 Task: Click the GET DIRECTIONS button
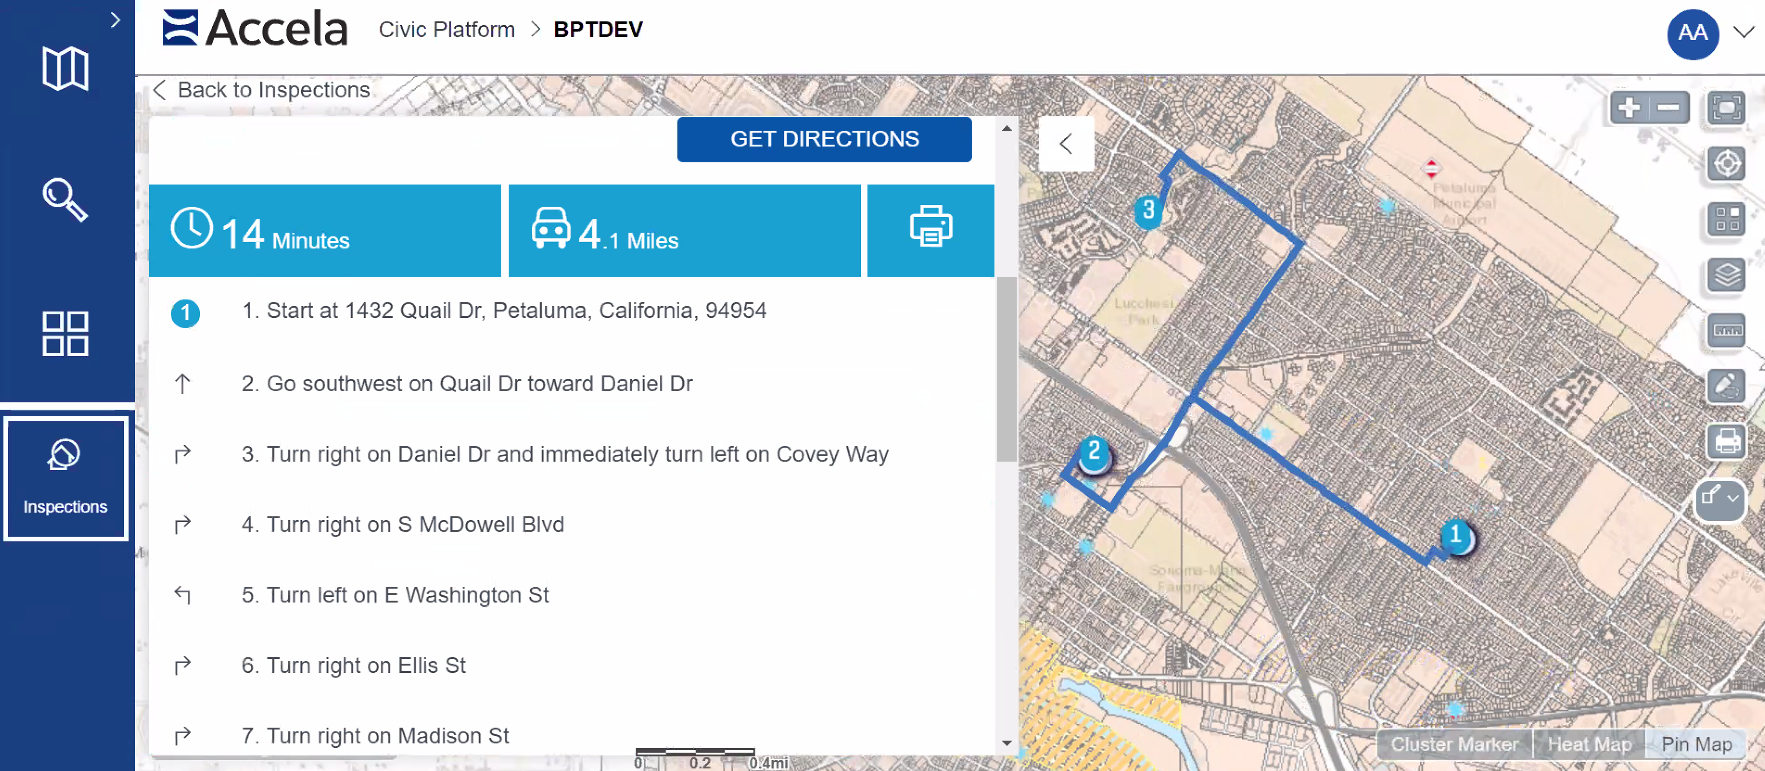pyautogui.click(x=824, y=139)
